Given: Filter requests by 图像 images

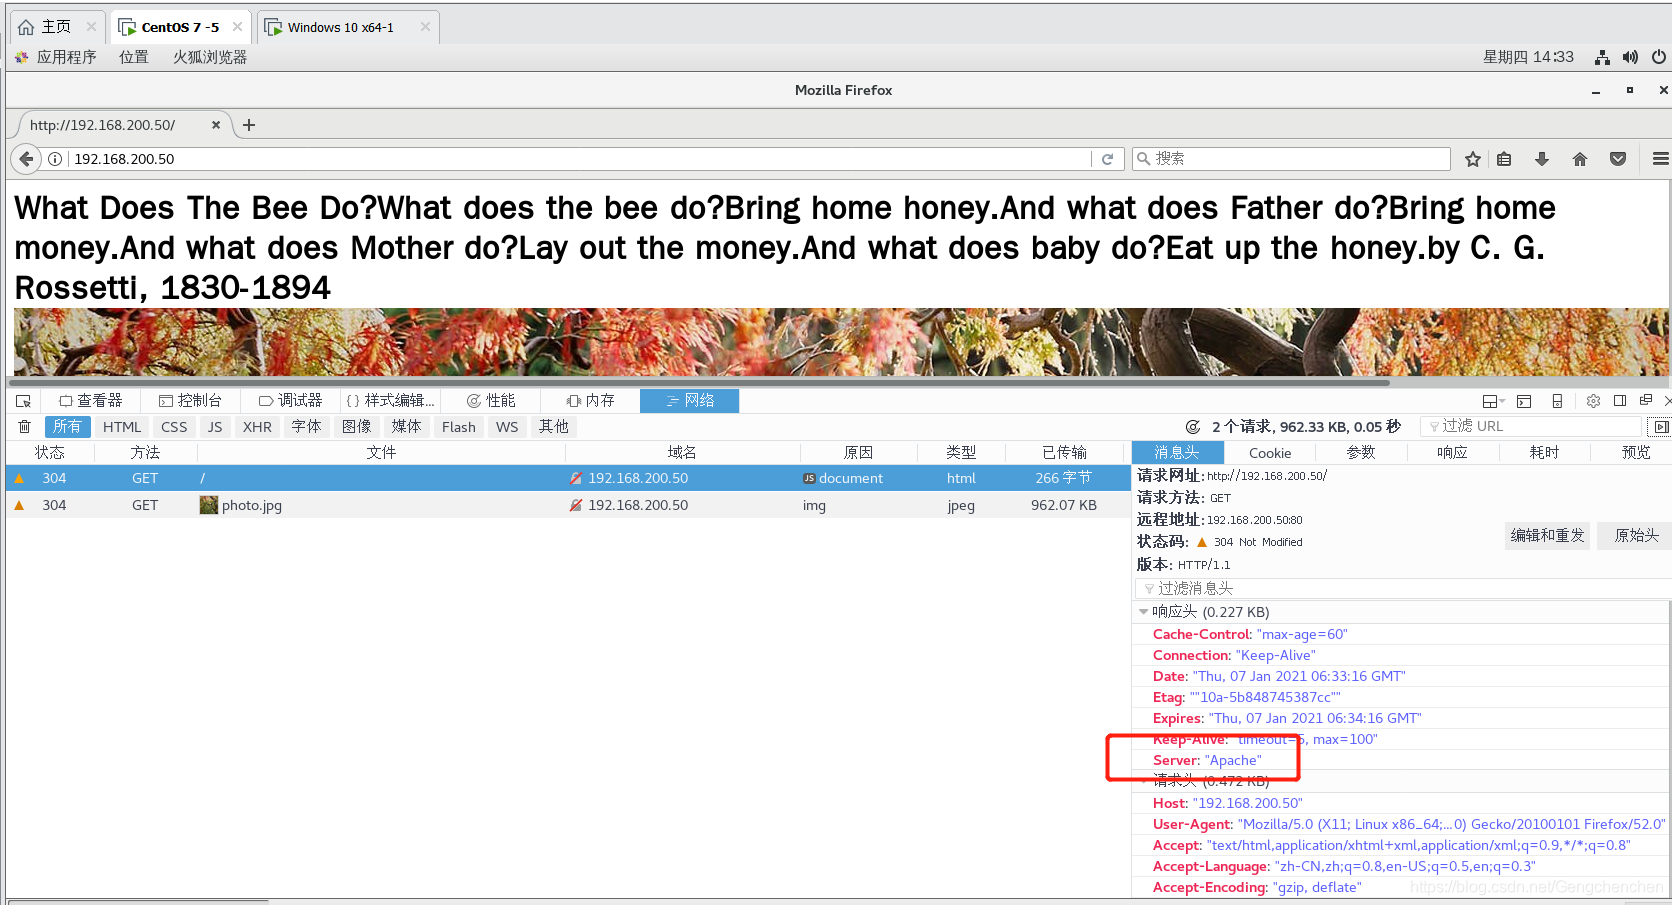Looking at the screenshot, I should click(356, 427).
